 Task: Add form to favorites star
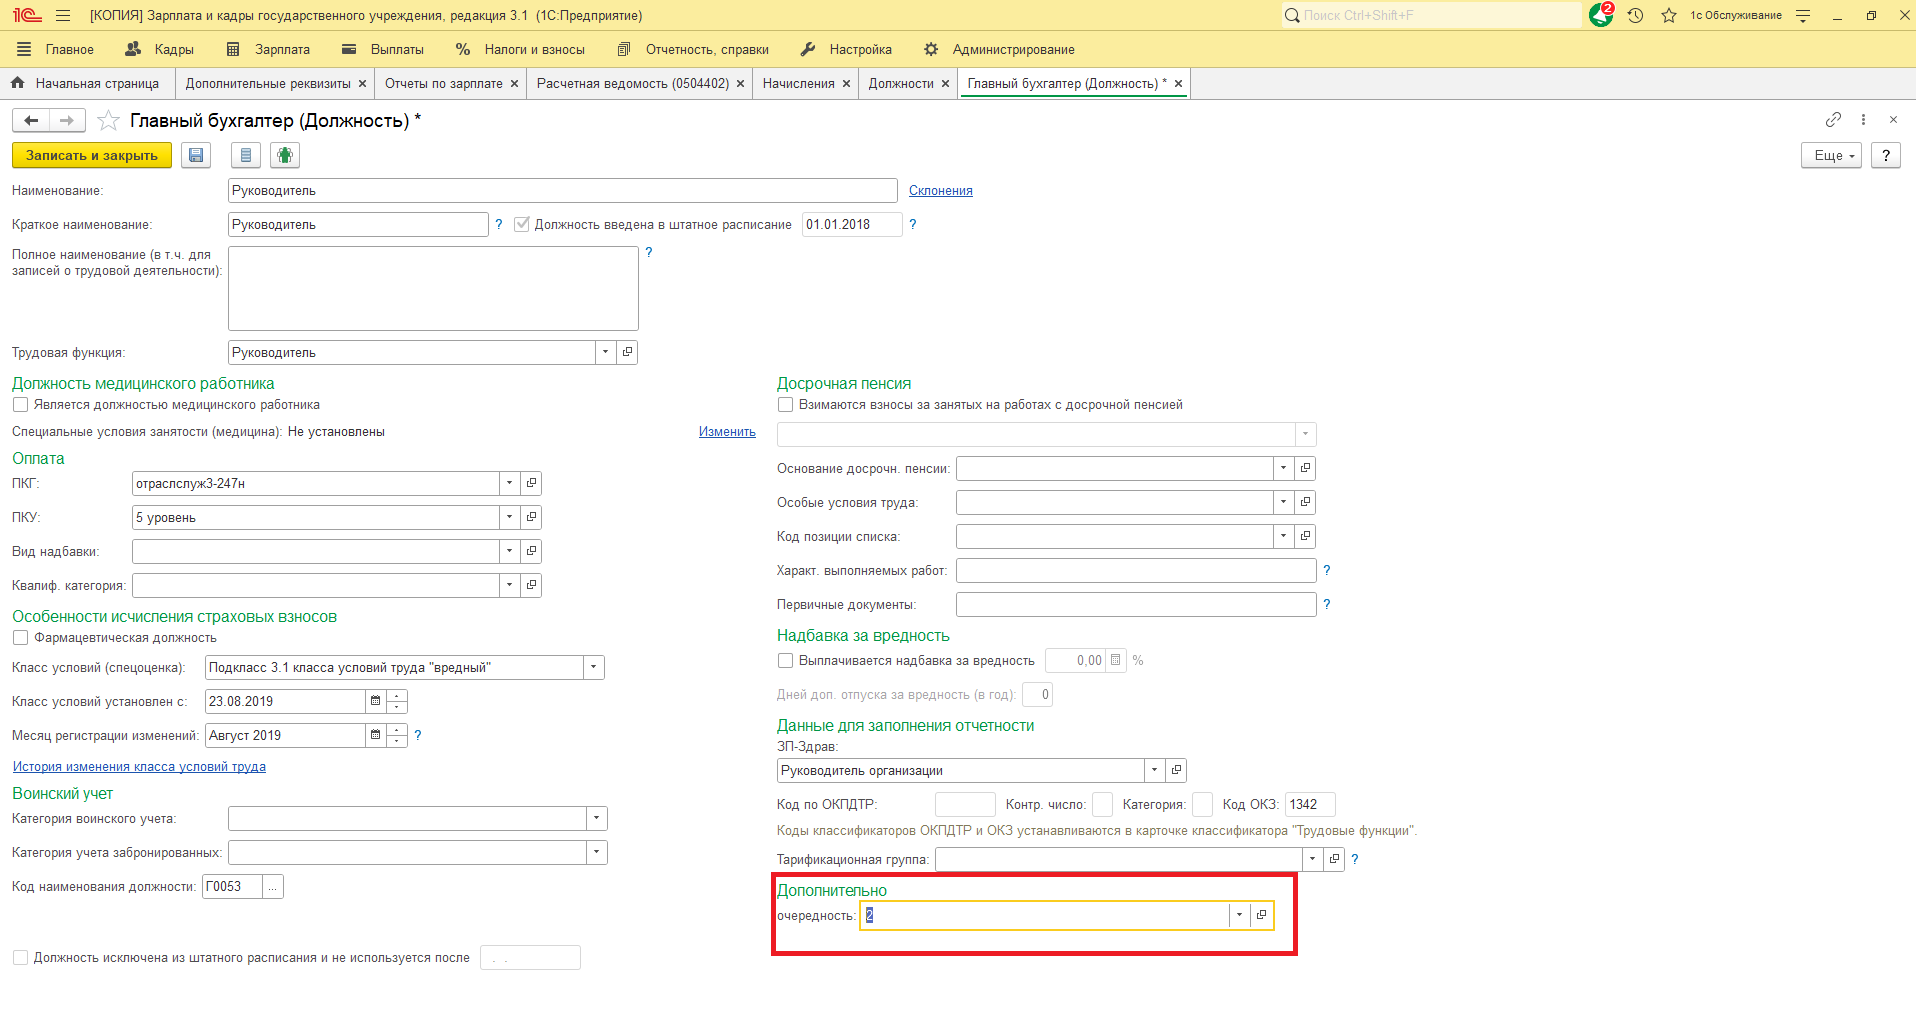(x=108, y=121)
